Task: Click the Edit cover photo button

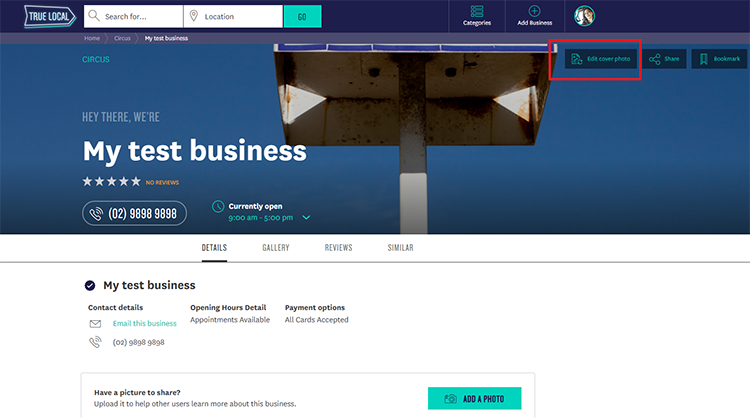Action: tap(601, 59)
